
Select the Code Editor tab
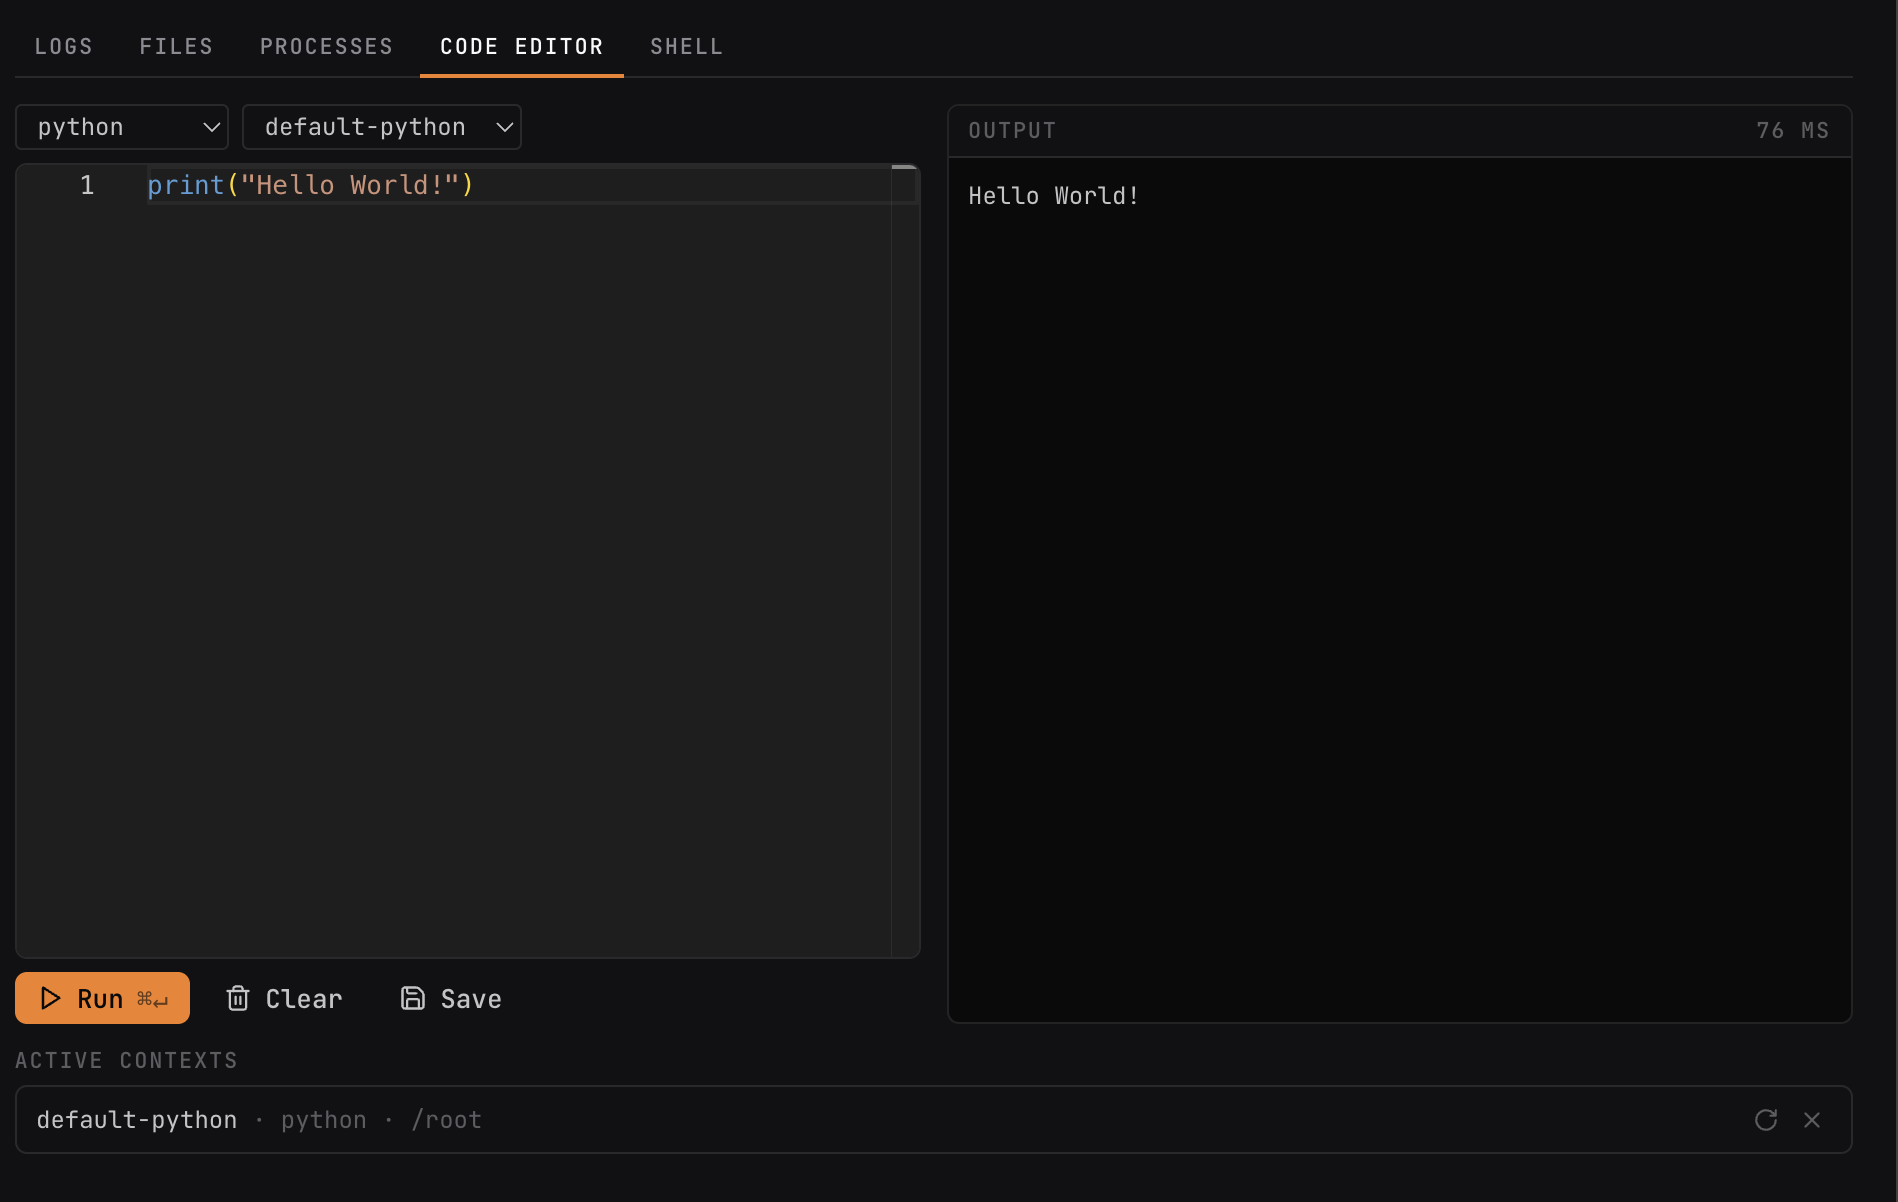coord(522,47)
